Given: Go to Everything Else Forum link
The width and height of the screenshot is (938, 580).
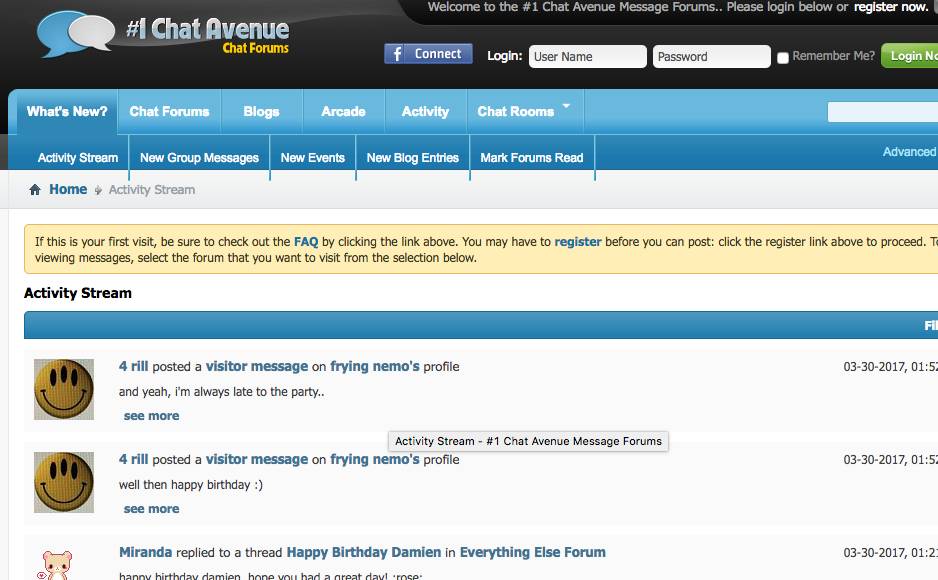Looking at the screenshot, I should tap(532, 552).
